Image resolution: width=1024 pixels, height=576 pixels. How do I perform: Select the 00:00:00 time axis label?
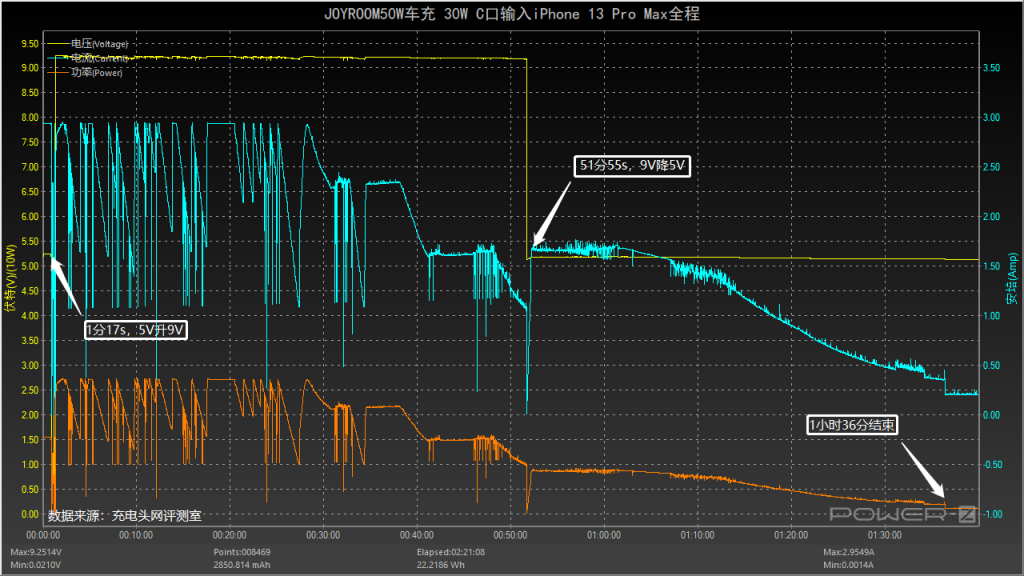43,535
